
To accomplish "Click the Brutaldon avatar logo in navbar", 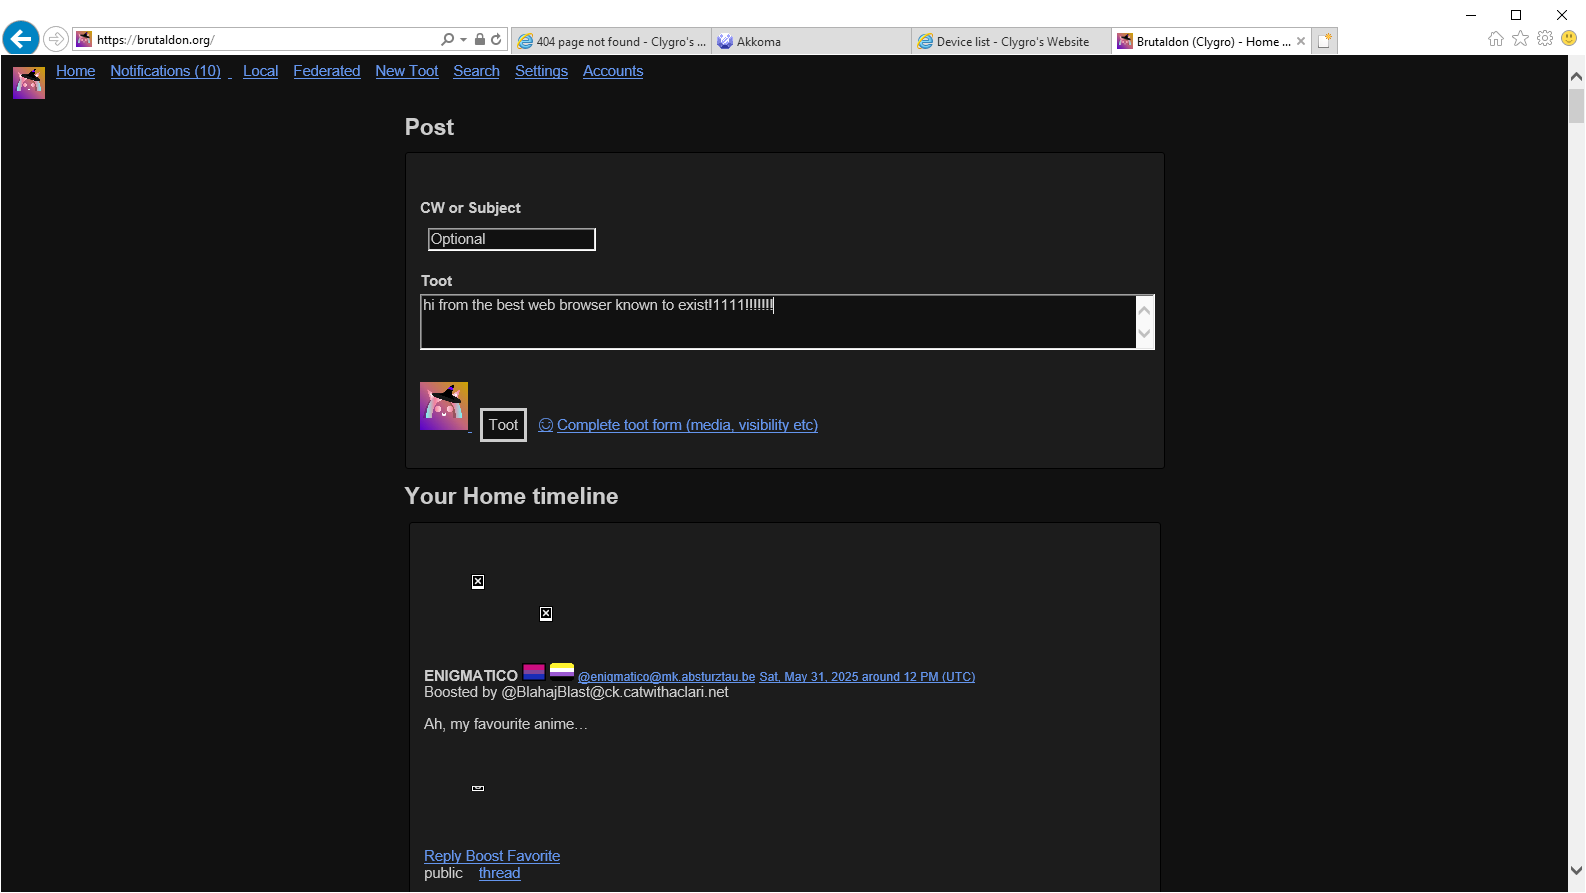I will click(x=29, y=82).
